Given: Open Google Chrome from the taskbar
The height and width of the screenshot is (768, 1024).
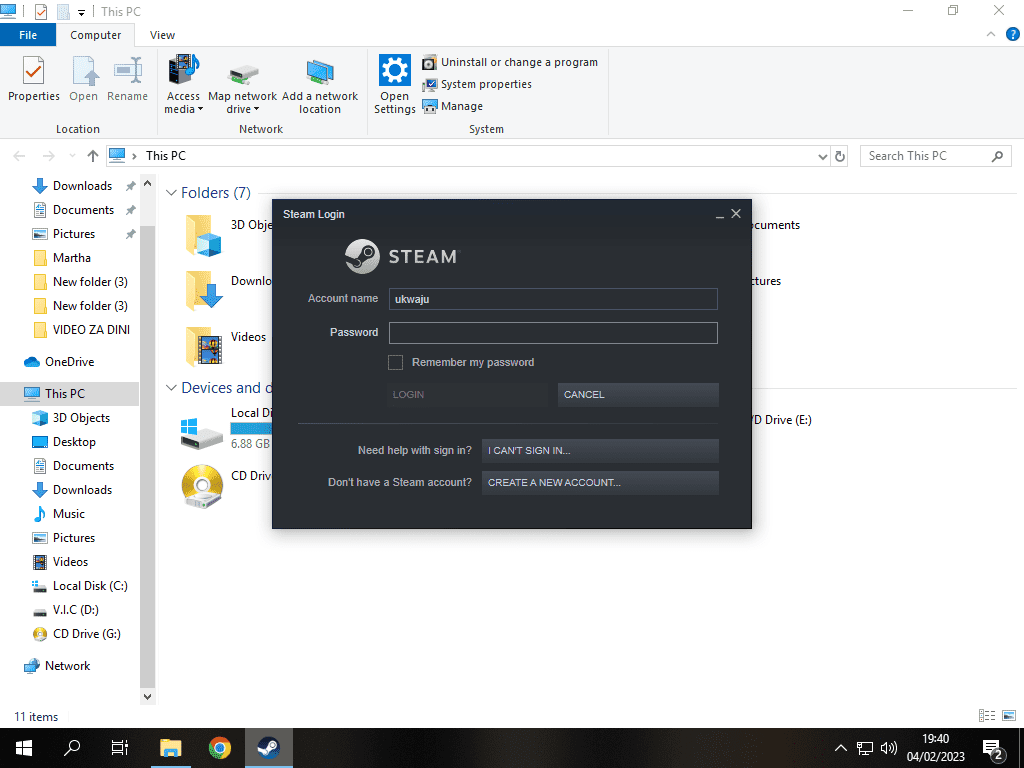Looking at the screenshot, I should [220, 748].
